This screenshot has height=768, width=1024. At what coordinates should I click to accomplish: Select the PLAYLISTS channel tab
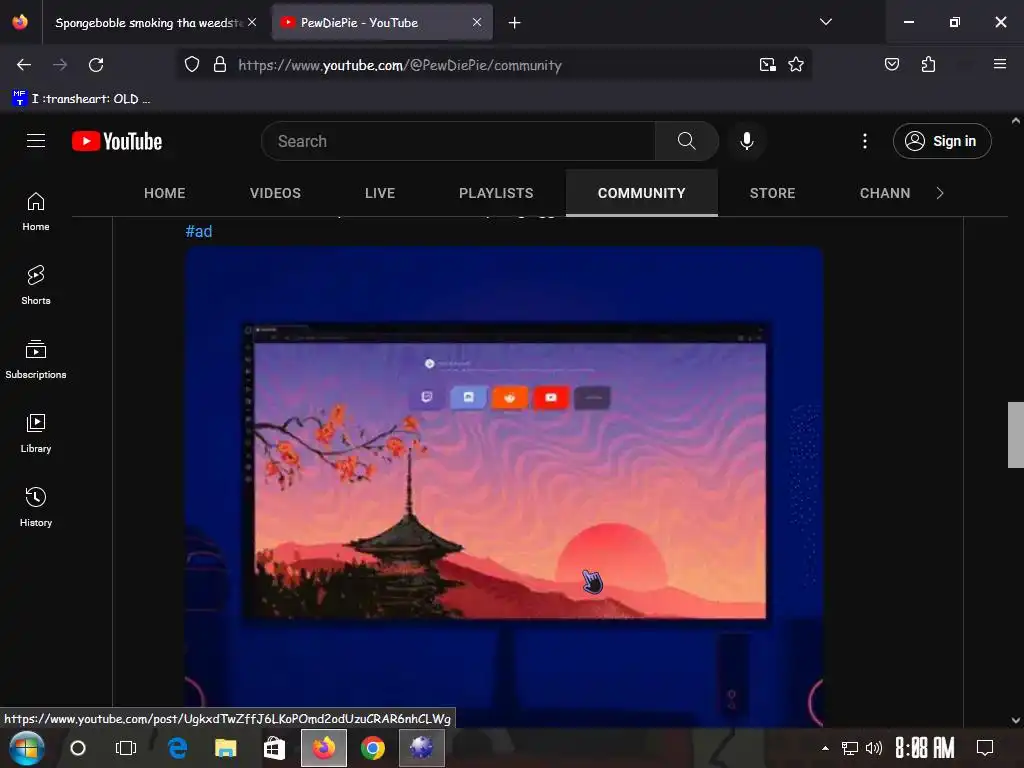pos(496,193)
